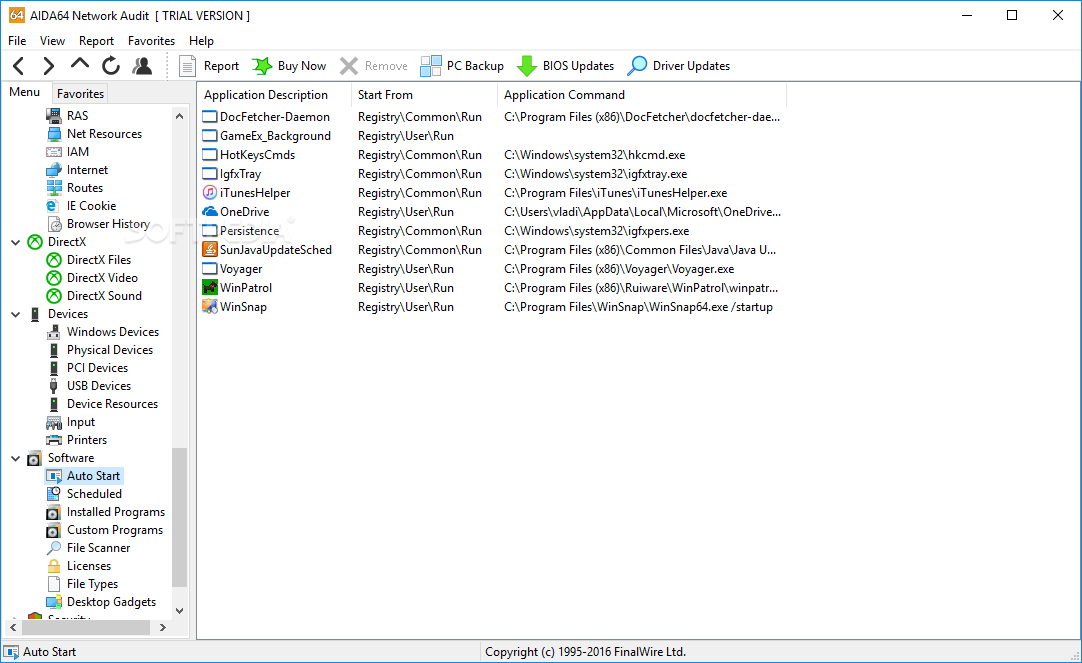The width and height of the screenshot is (1082, 663).
Task: Click the WinPatrol icon in list
Action: [210, 288]
